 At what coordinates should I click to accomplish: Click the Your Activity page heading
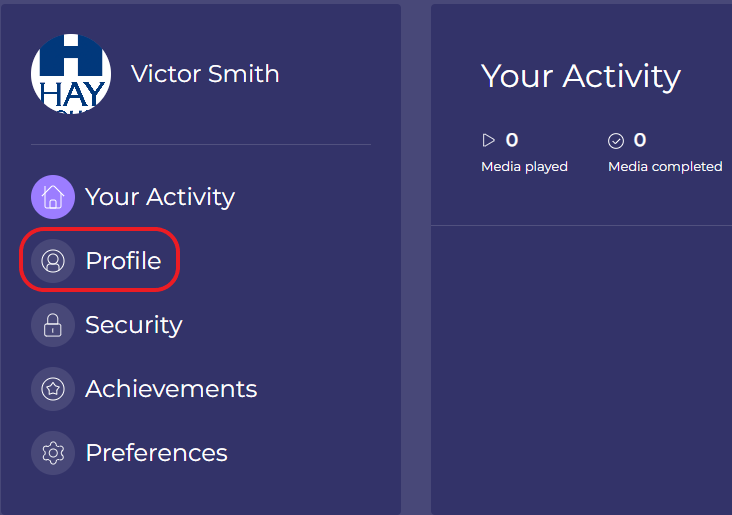pyautogui.click(x=580, y=76)
